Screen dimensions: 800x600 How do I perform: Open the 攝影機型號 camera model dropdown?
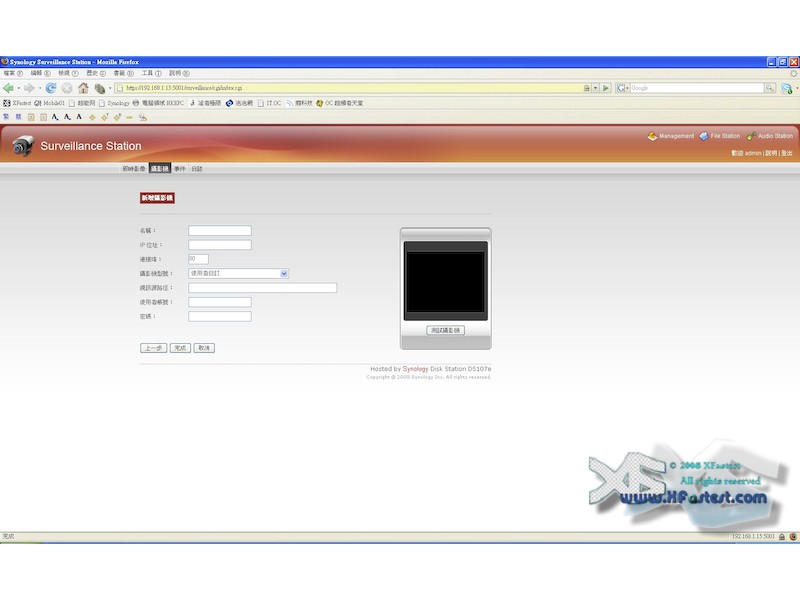[x=284, y=273]
